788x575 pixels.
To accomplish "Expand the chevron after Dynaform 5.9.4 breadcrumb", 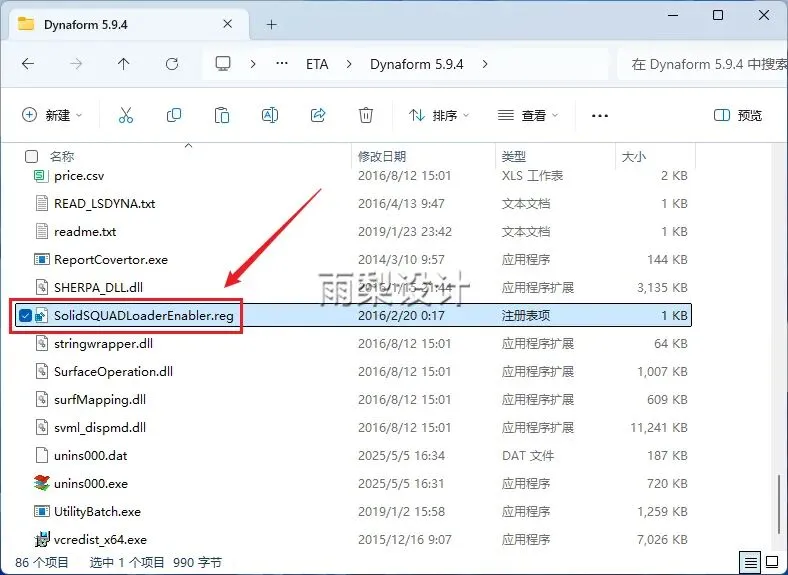I will [x=484, y=64].
